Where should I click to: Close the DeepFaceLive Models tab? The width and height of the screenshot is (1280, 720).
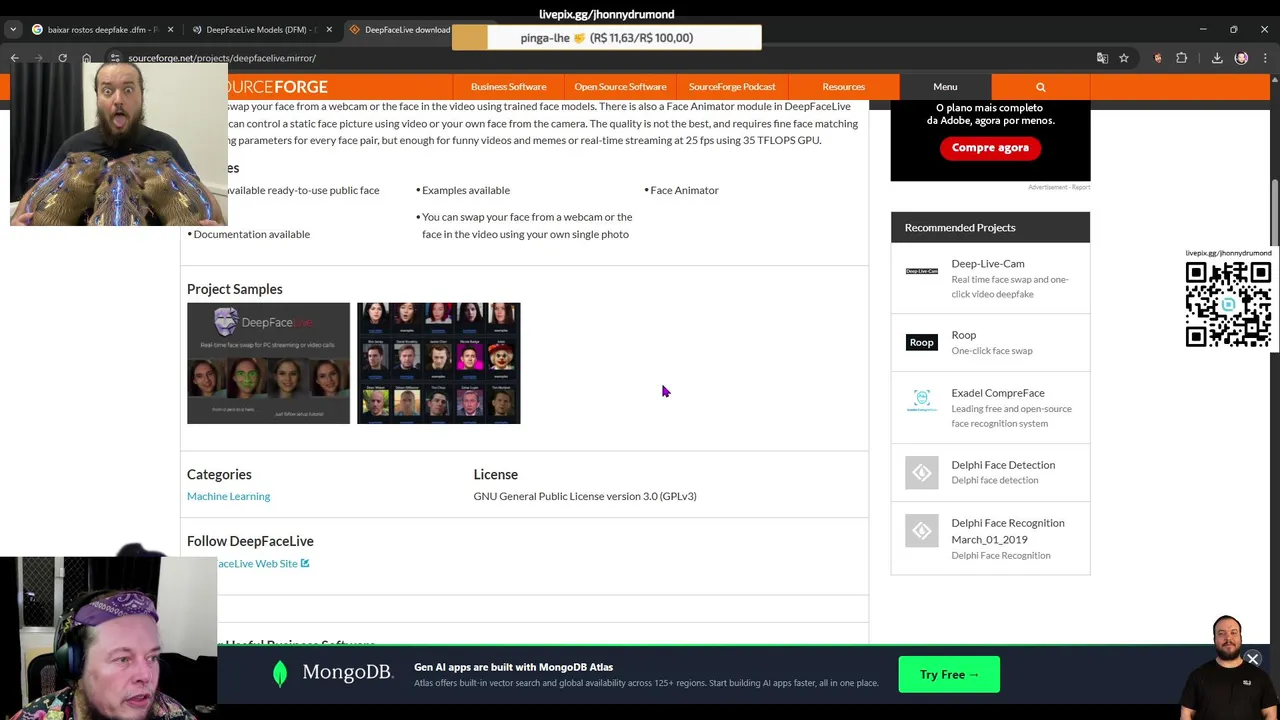point(329,30)
